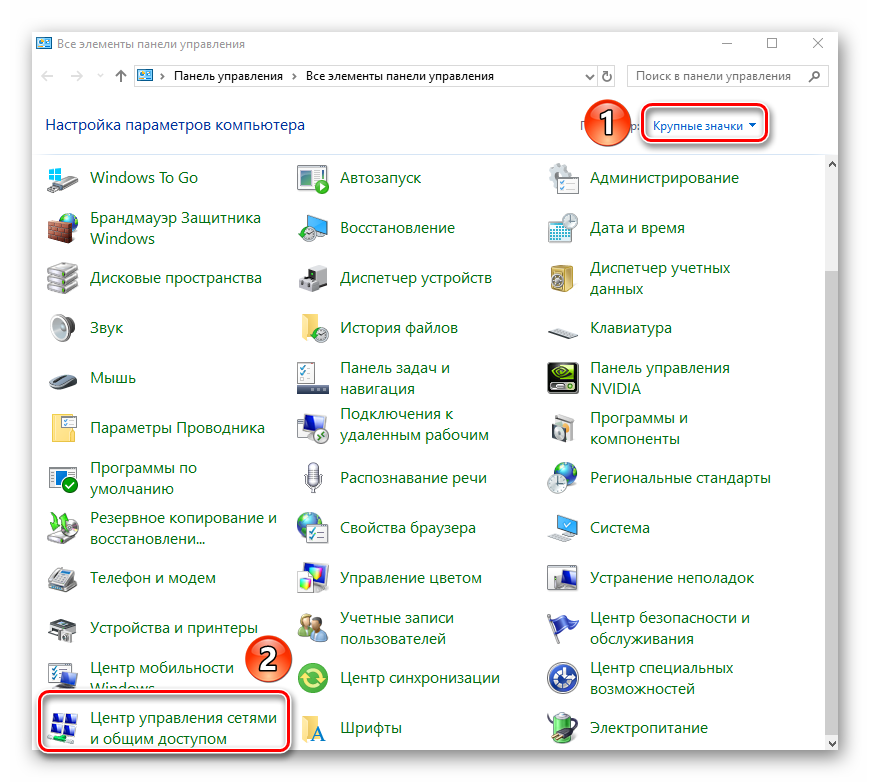870x782 pixels.
Task: Open the Система link
Action: click(619, 528)
